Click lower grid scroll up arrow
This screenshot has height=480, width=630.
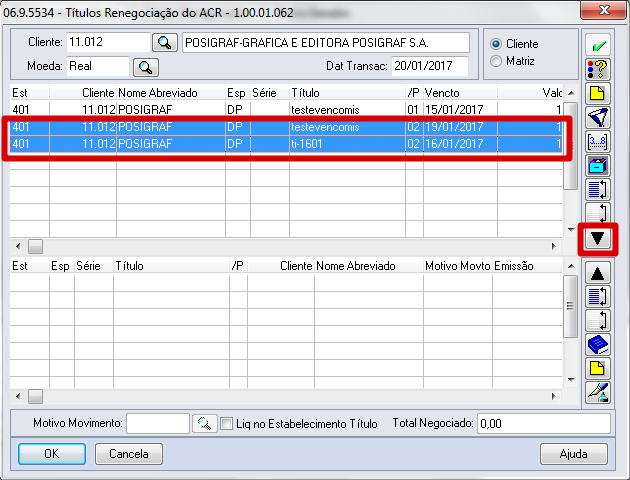(x=571, y=266)
